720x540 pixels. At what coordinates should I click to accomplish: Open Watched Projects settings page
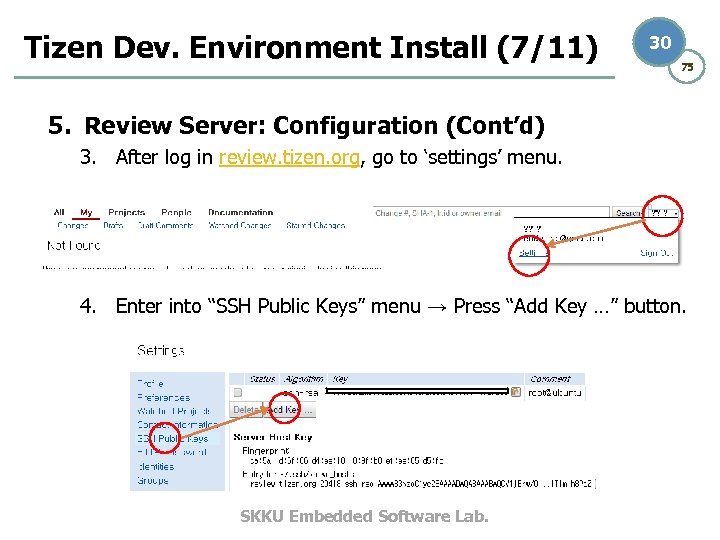click(174, 411)
